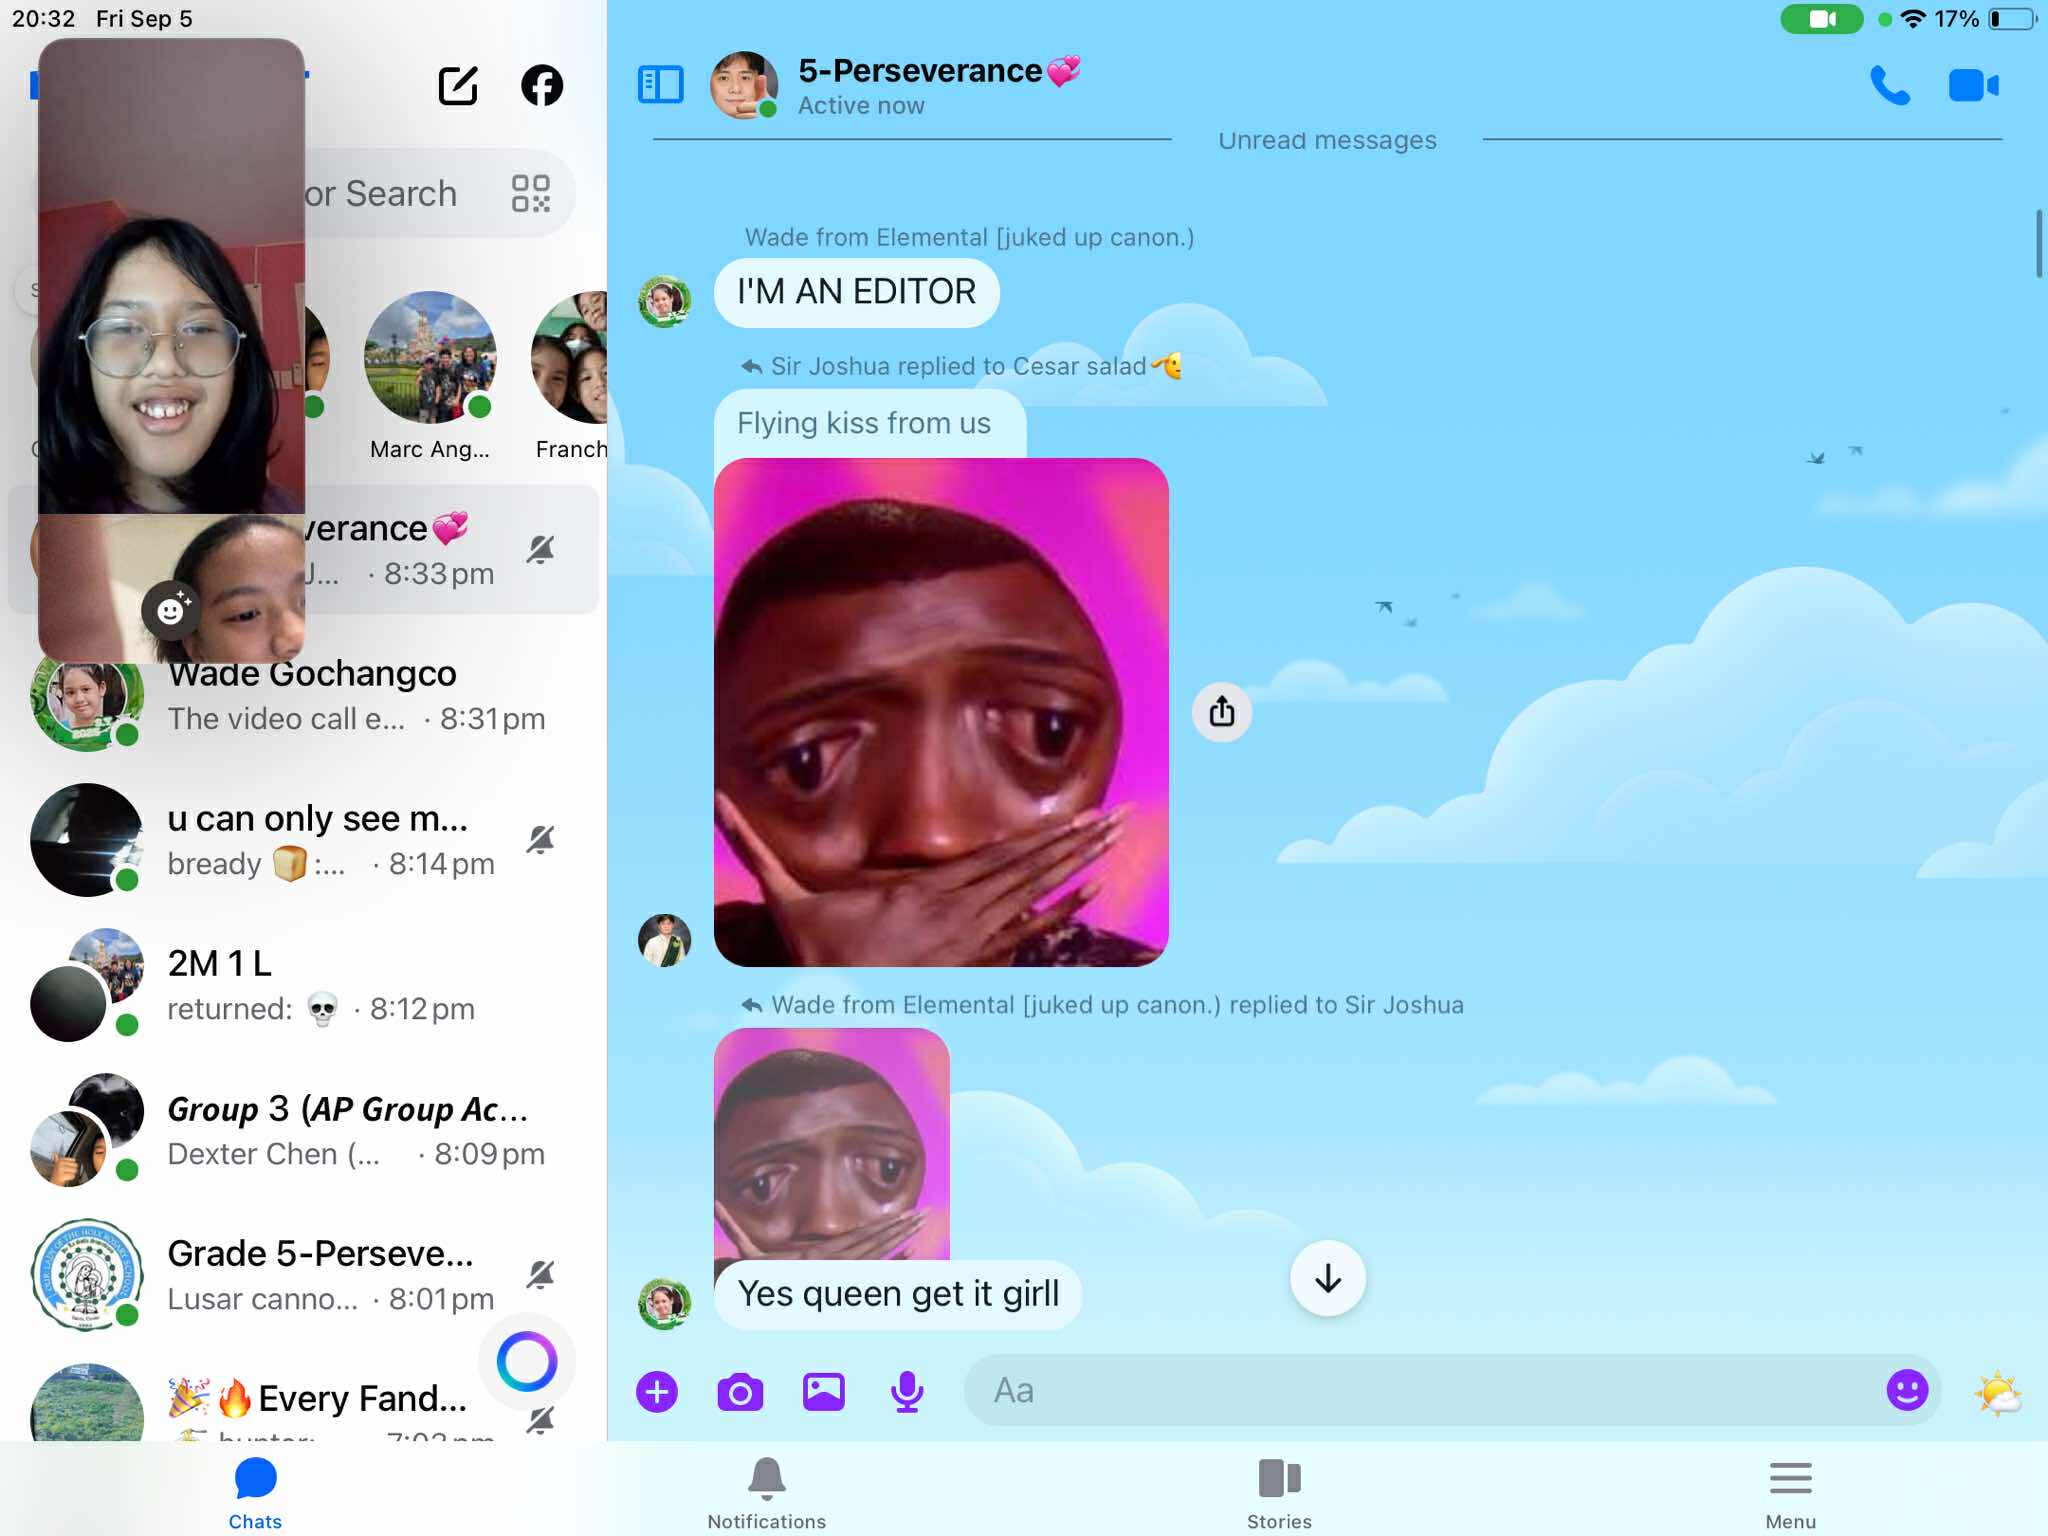This screenshot has height=1536, width=2048.
Task: Share the large crying meme image
Action: coord(1222,712)
